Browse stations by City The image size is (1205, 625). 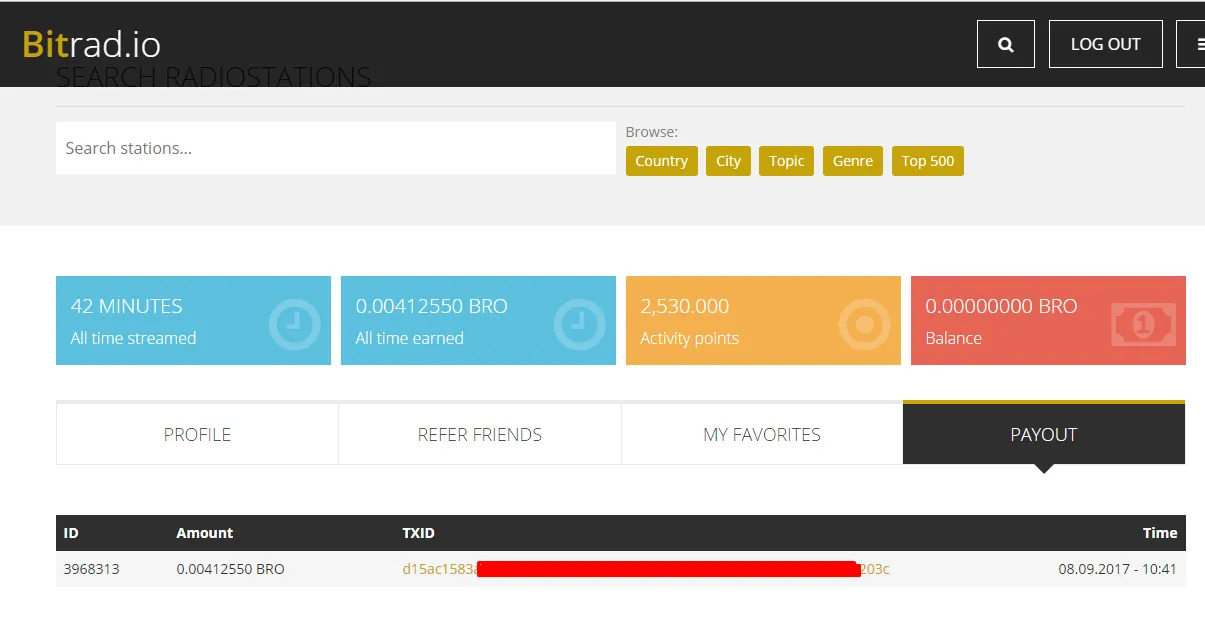[x=728, y=161]
